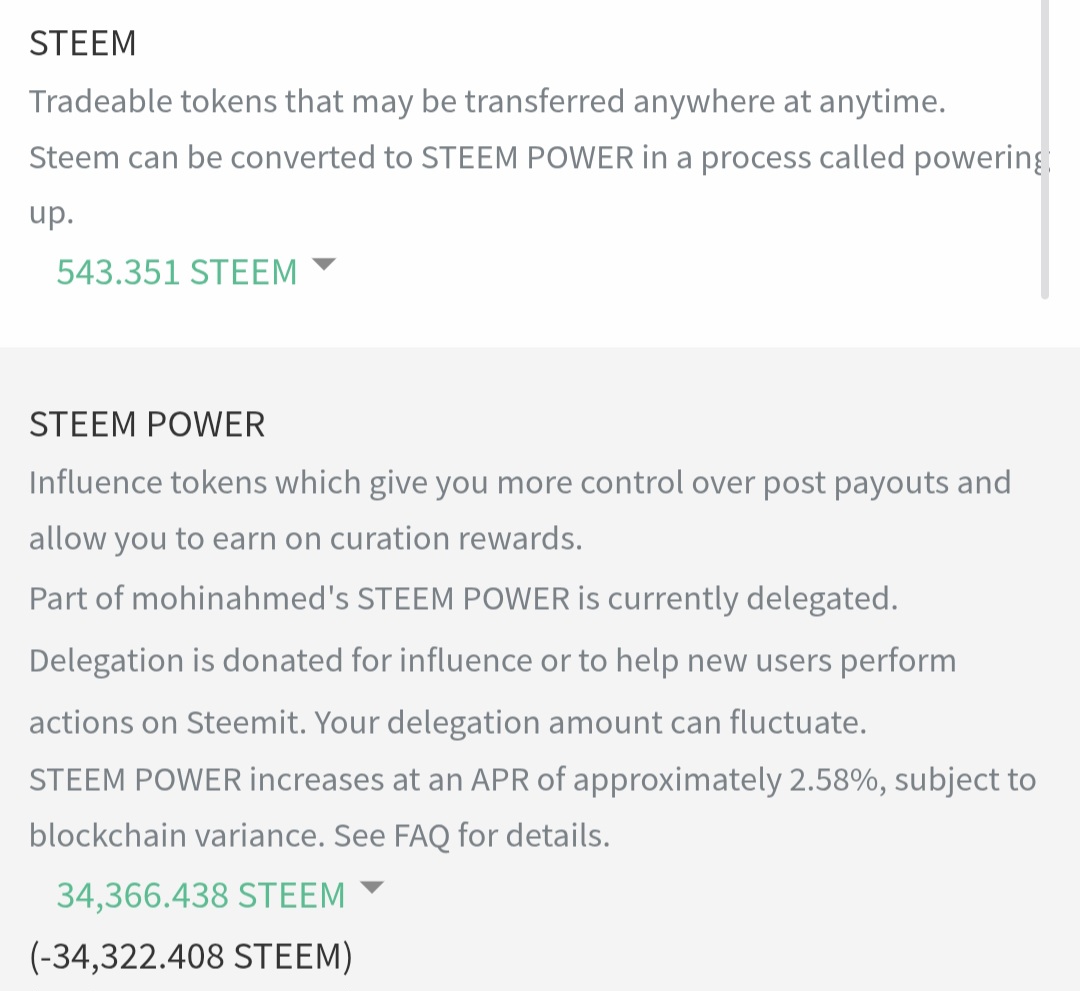
Task: Click the vertical scrollbar on the right edge
Action: pyautogui.click(x=1044, y=150)
